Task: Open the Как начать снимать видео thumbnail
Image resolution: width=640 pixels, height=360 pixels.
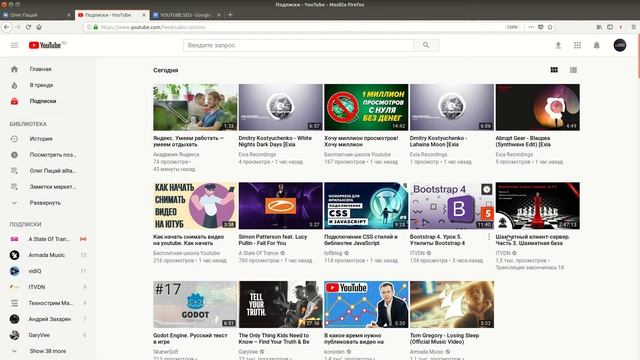Action: [195, 206]
